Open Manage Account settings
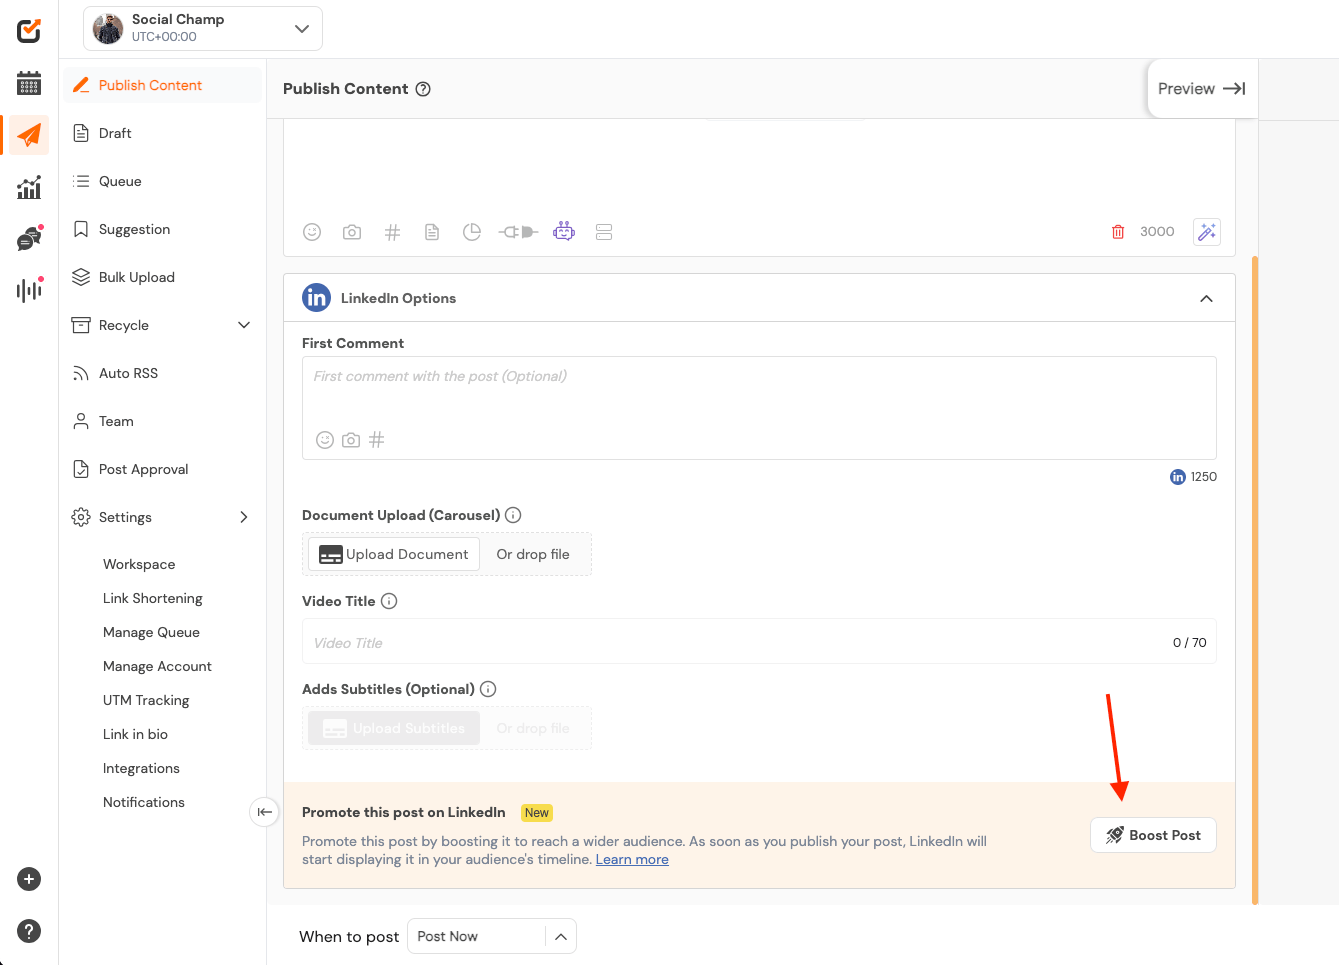This screenshot has width=1339, height=965. click(x=157, y=666)
